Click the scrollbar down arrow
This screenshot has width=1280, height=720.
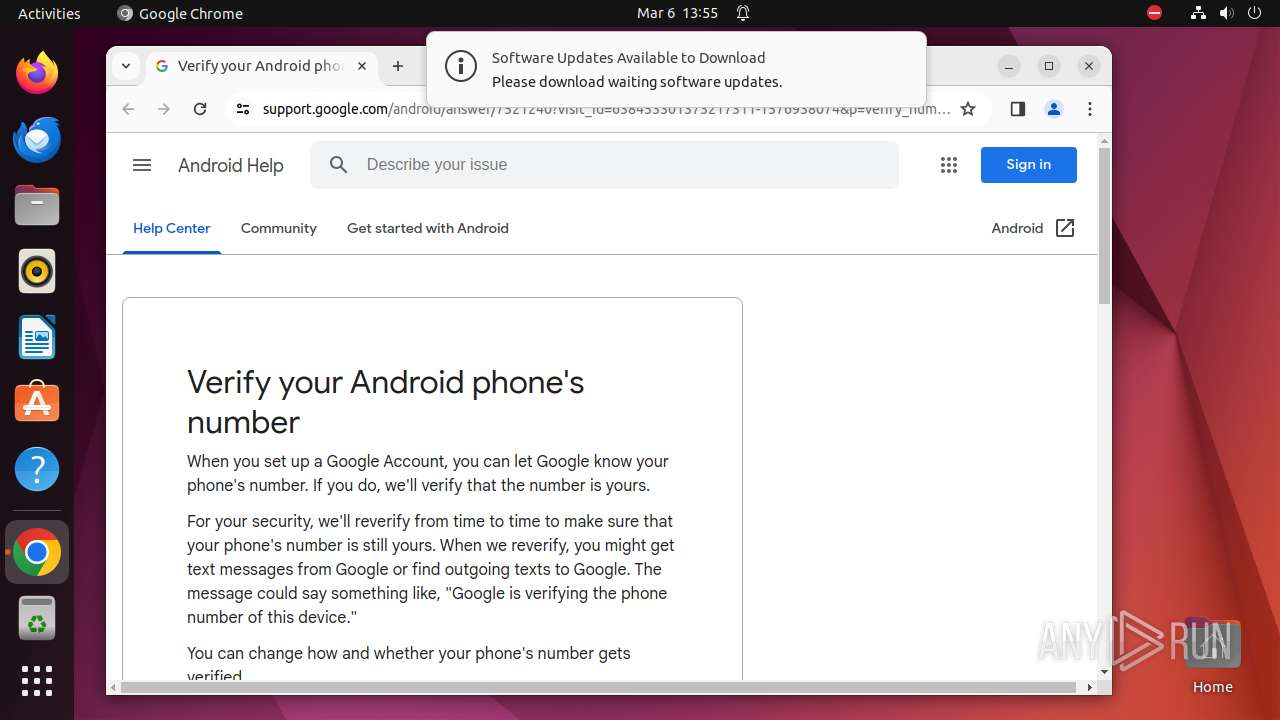pyautogui.click(x=1104, y=673)
